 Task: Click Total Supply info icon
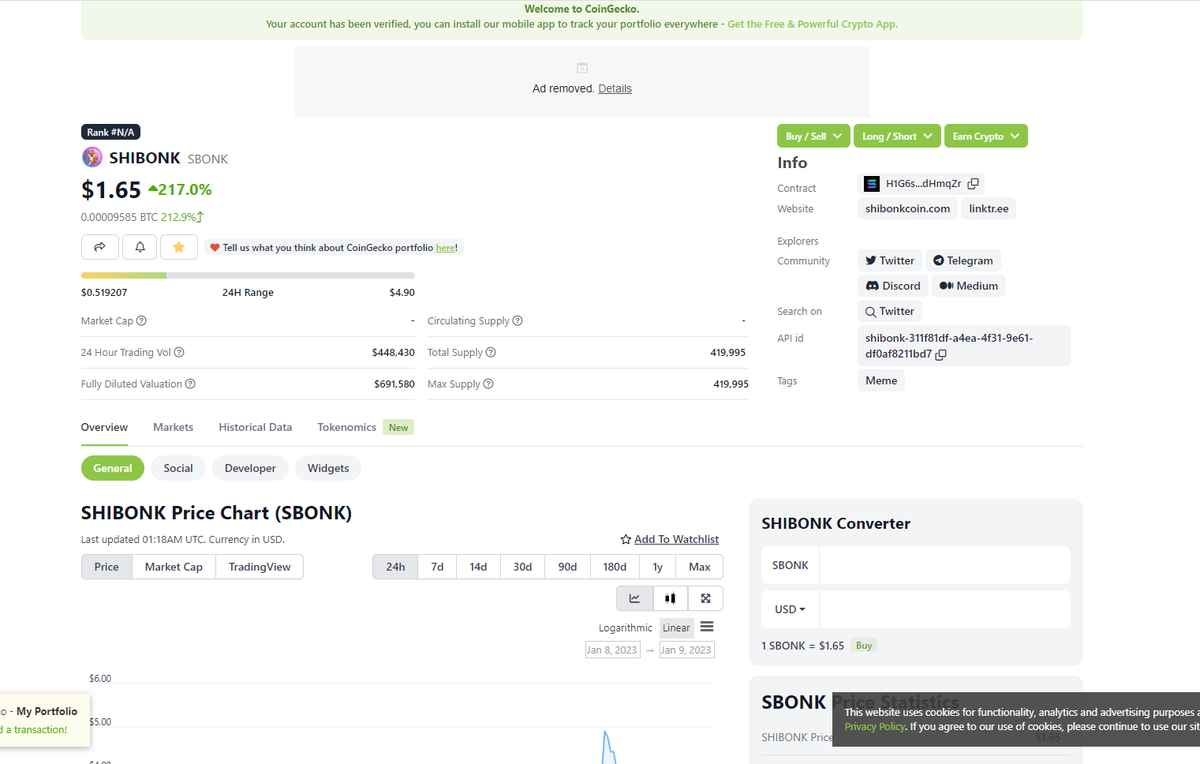point(491,352)
